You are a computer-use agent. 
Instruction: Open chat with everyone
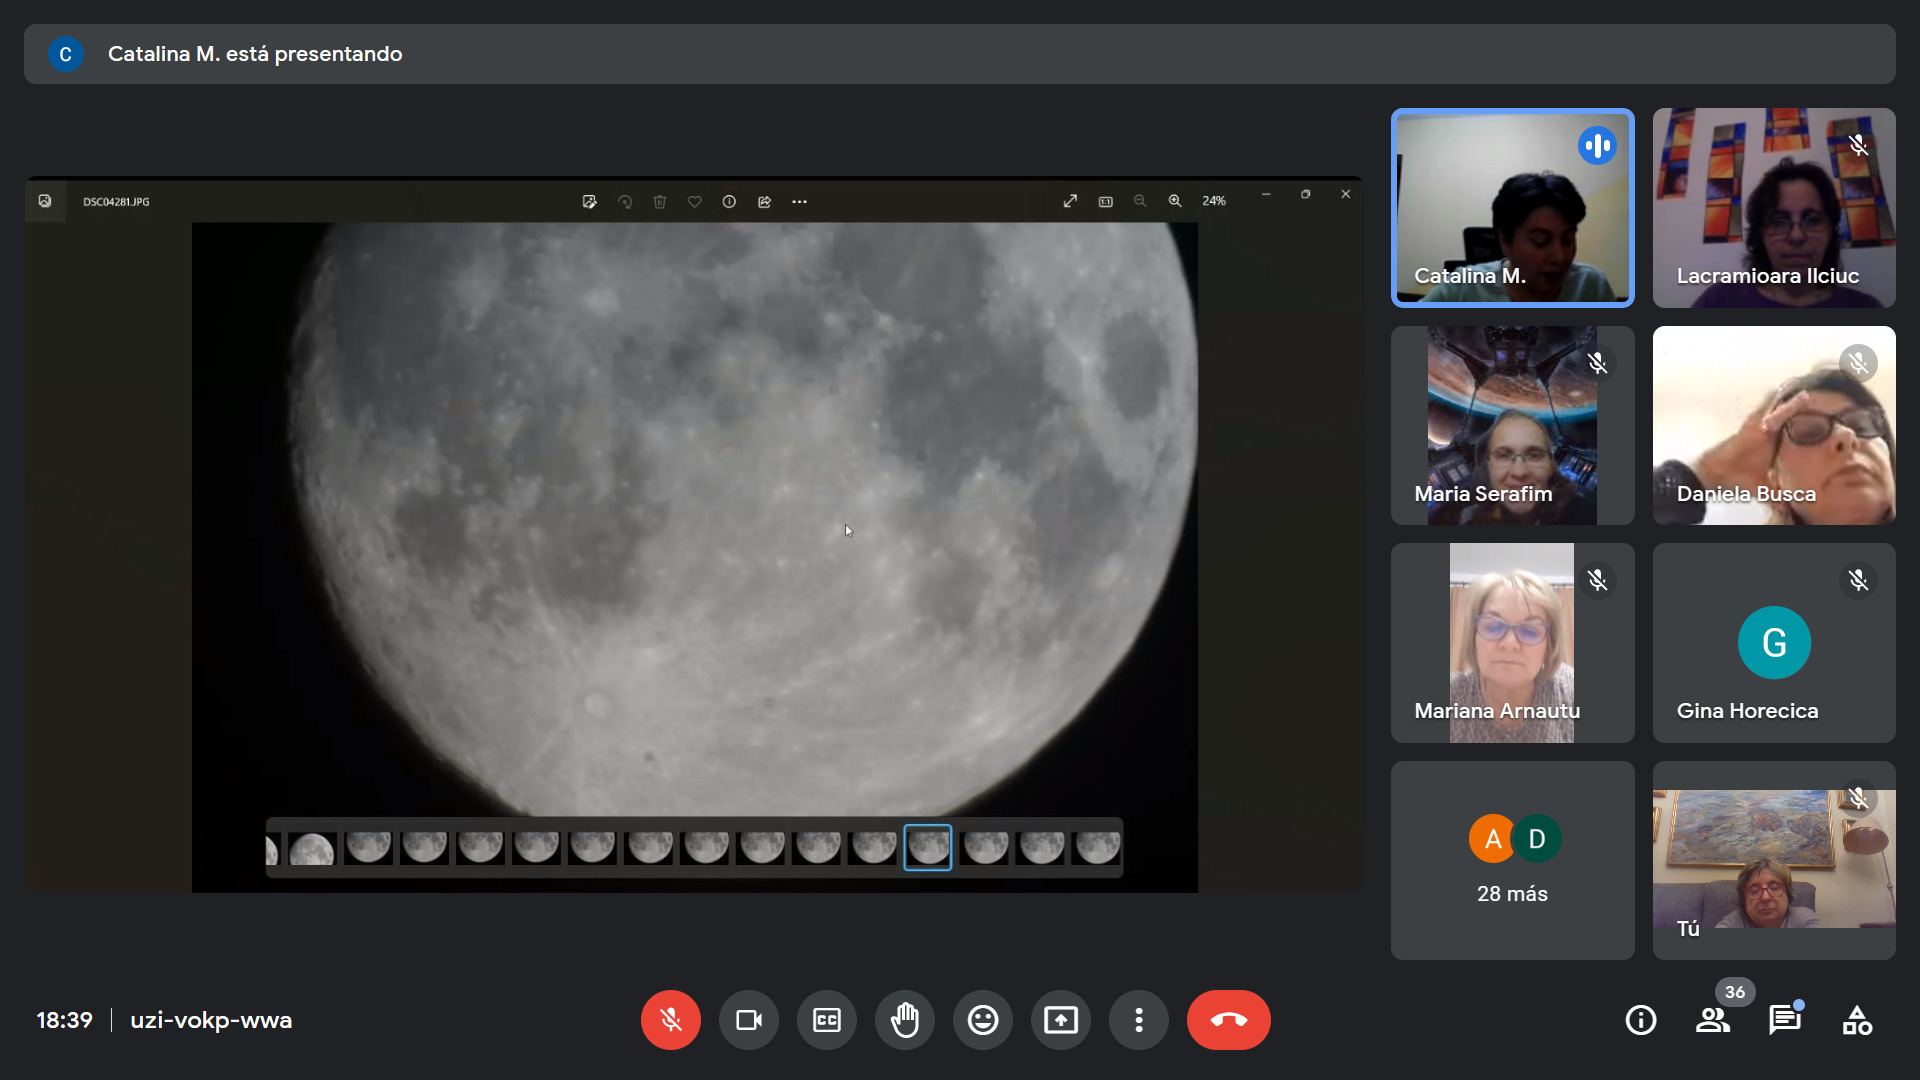1785,1020
